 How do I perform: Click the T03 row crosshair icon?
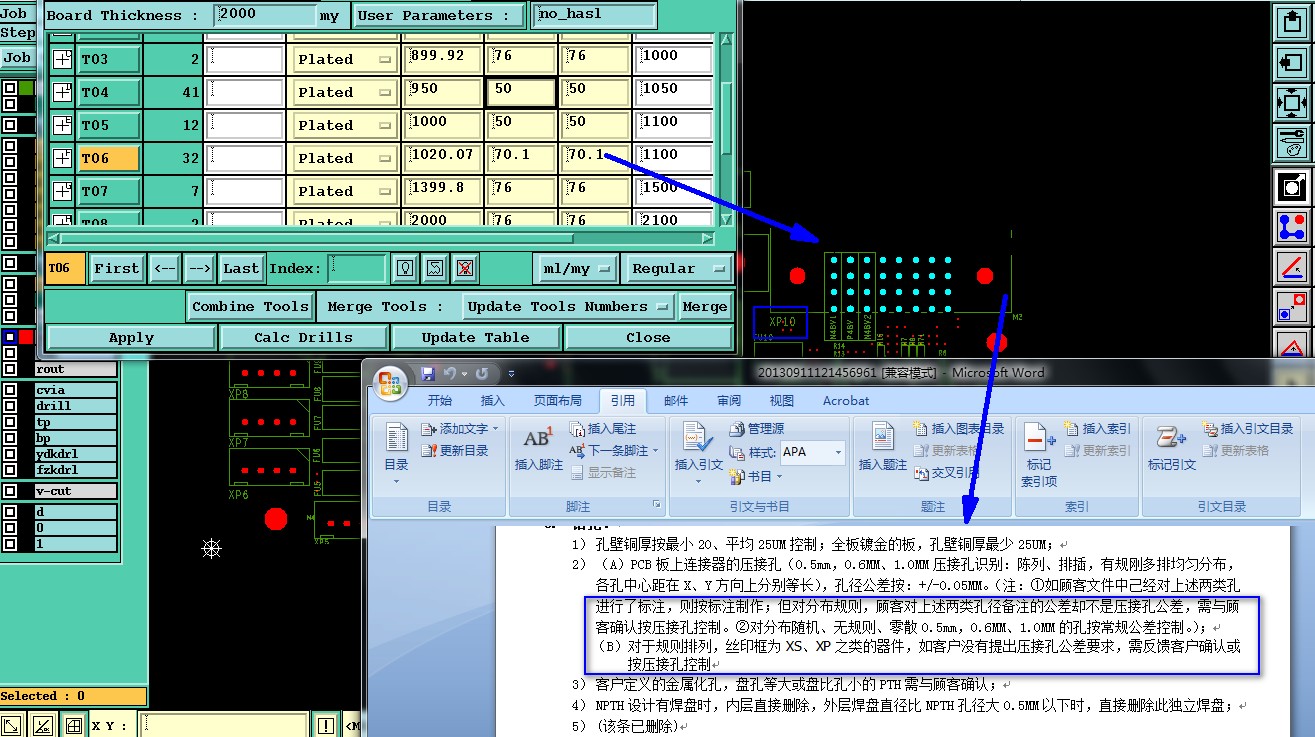click(x=62, y=59)
